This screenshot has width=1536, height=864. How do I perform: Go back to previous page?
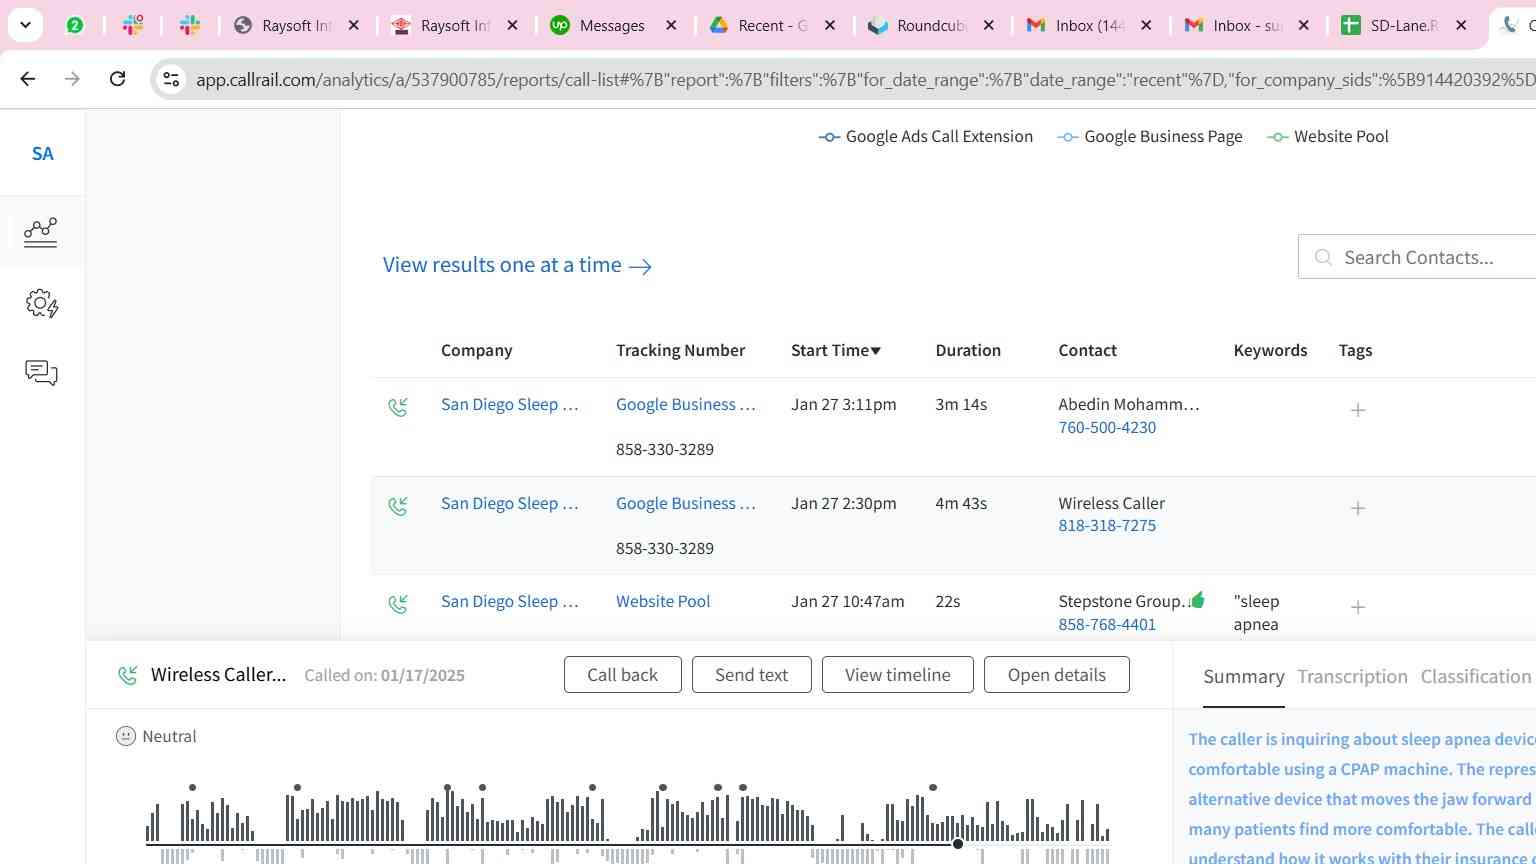pyautogui.click(x=28, y=78)
